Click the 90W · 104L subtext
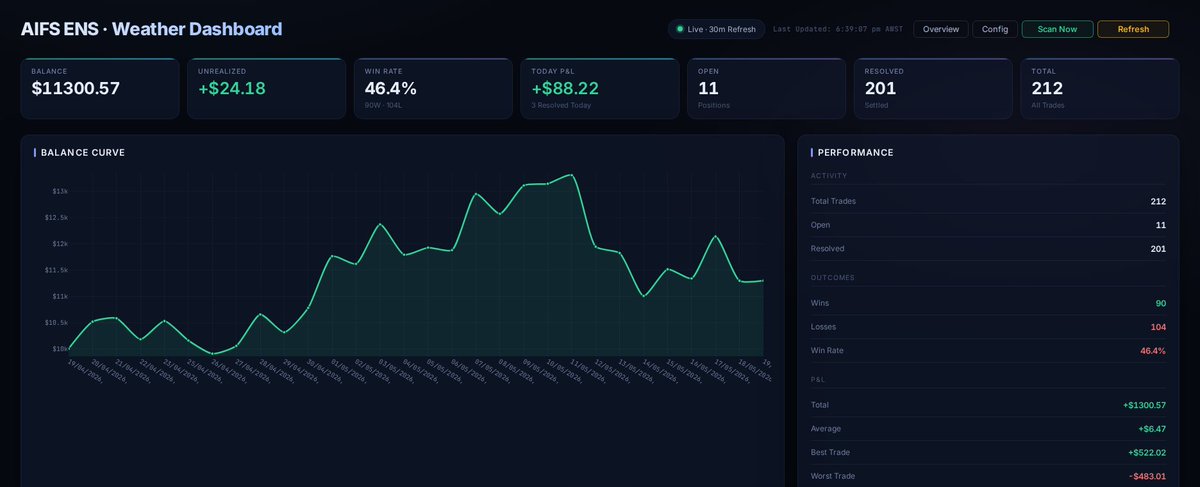The height and width of the screenshot is (487, 1200). 384,105
